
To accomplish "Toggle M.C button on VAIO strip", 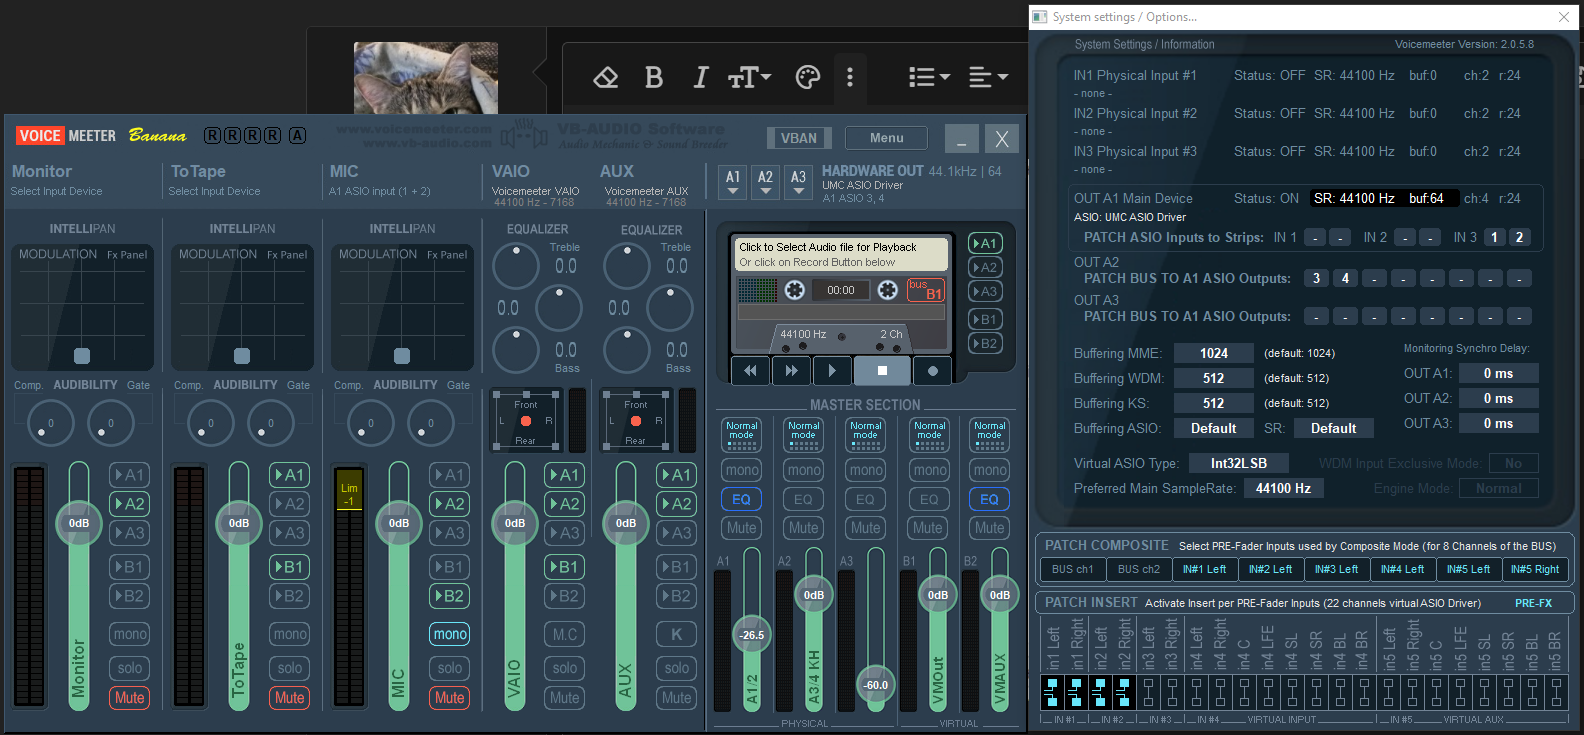I will pyautogui.click(x=565, y=634).
